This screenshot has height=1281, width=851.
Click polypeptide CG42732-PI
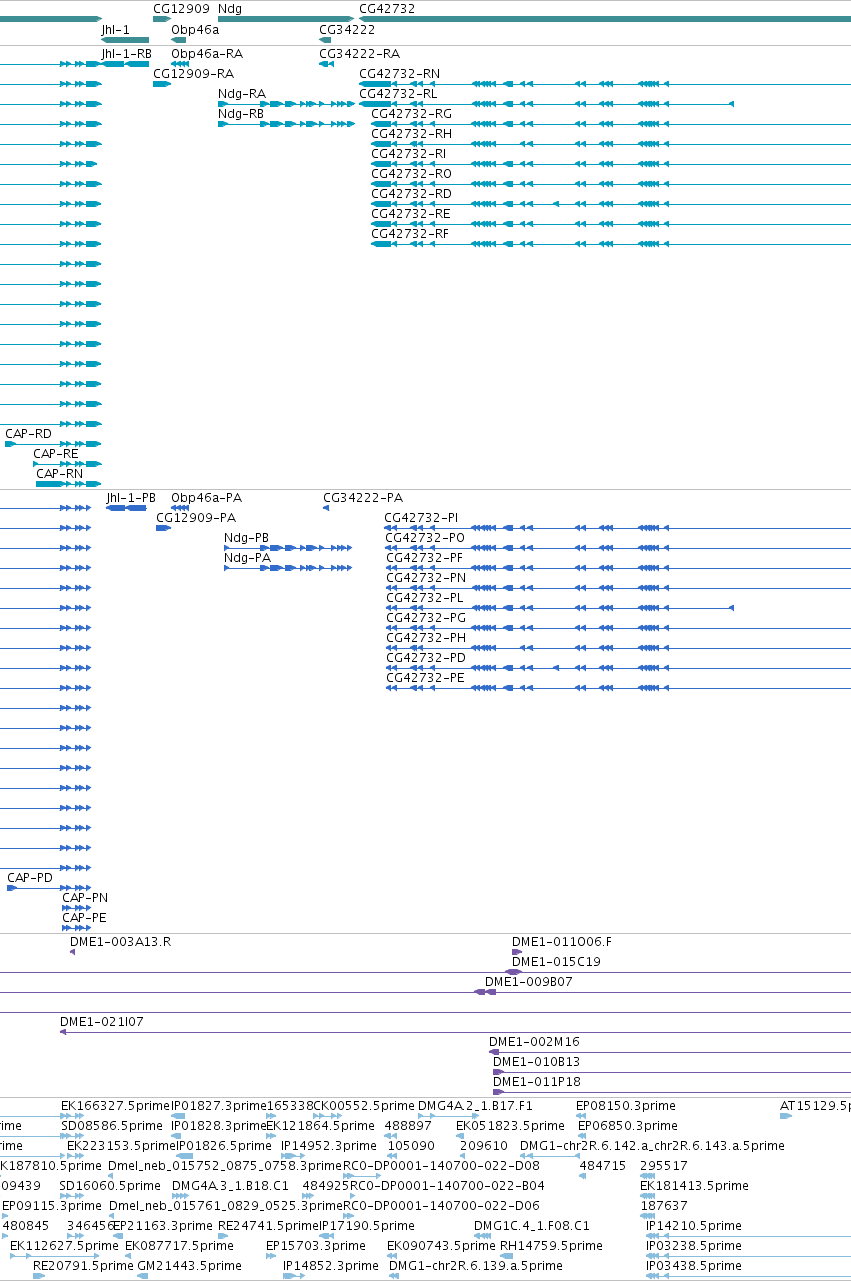coord(422,517)
